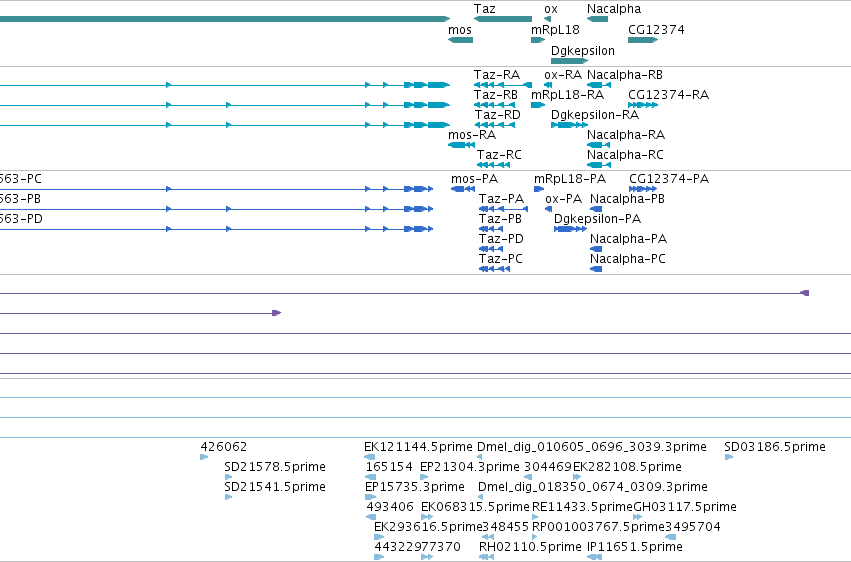The image size is (851, 562).
Task: Click the 493406 feature label
Action: 390,507
